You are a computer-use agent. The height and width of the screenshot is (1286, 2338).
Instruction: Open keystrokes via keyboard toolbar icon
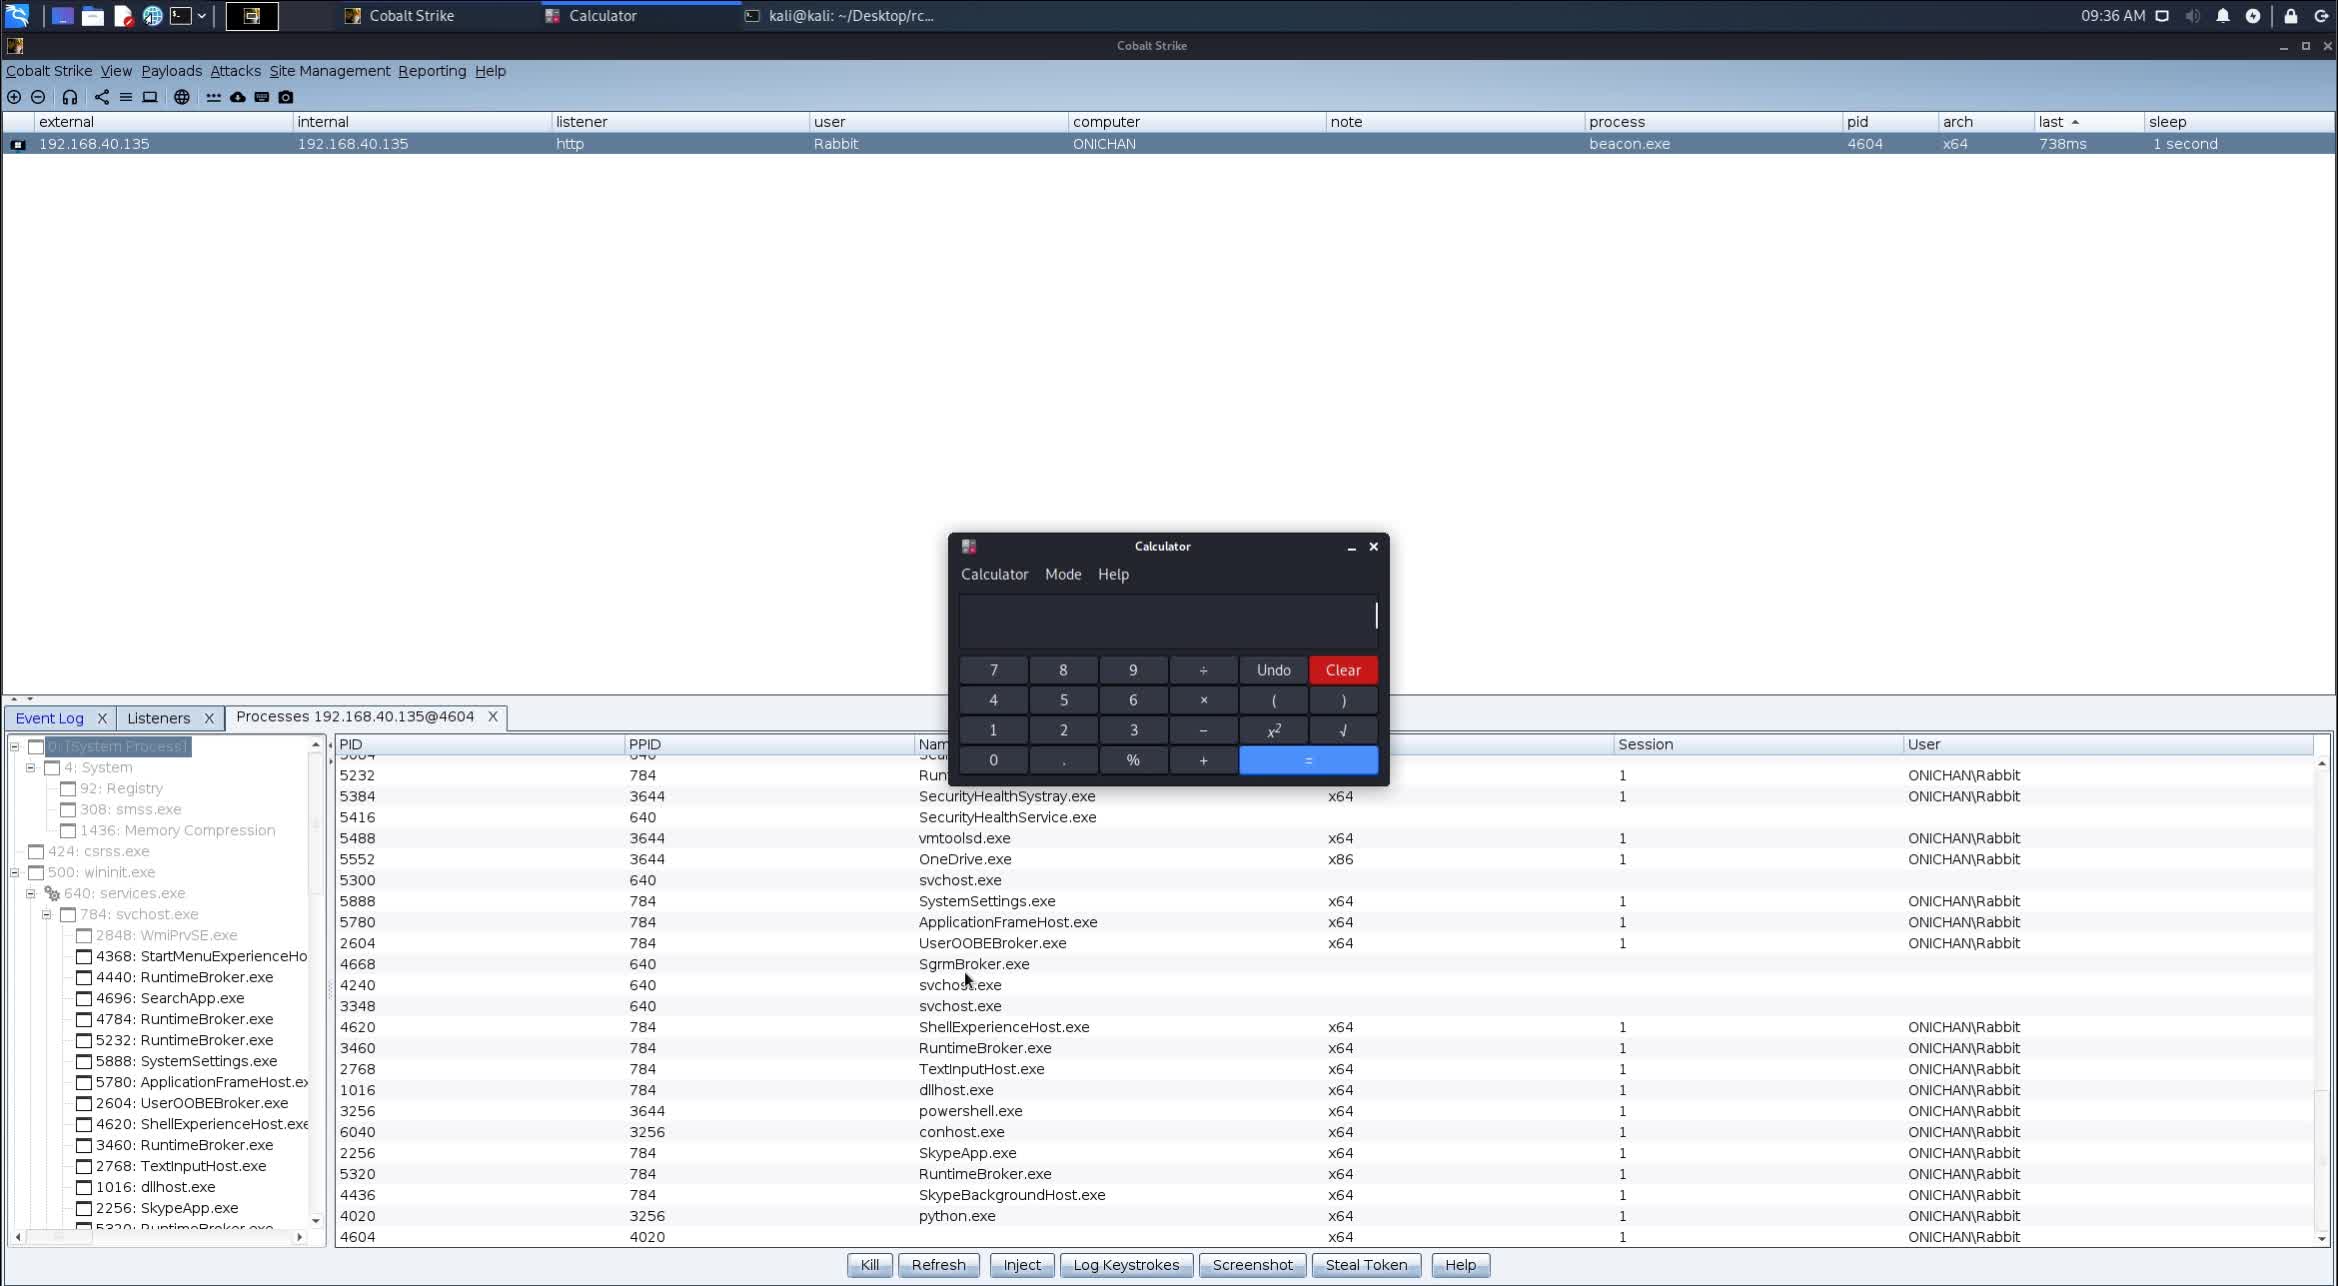tap(262, 97)
